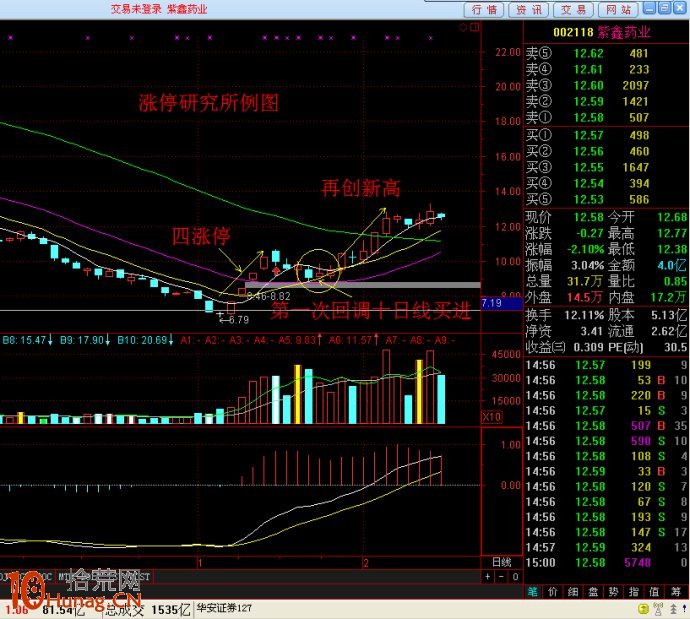690x619 pixels.
Task: Click the 6.79 low price label on chart
Action: pyautogui.click(x=239, y=320)
